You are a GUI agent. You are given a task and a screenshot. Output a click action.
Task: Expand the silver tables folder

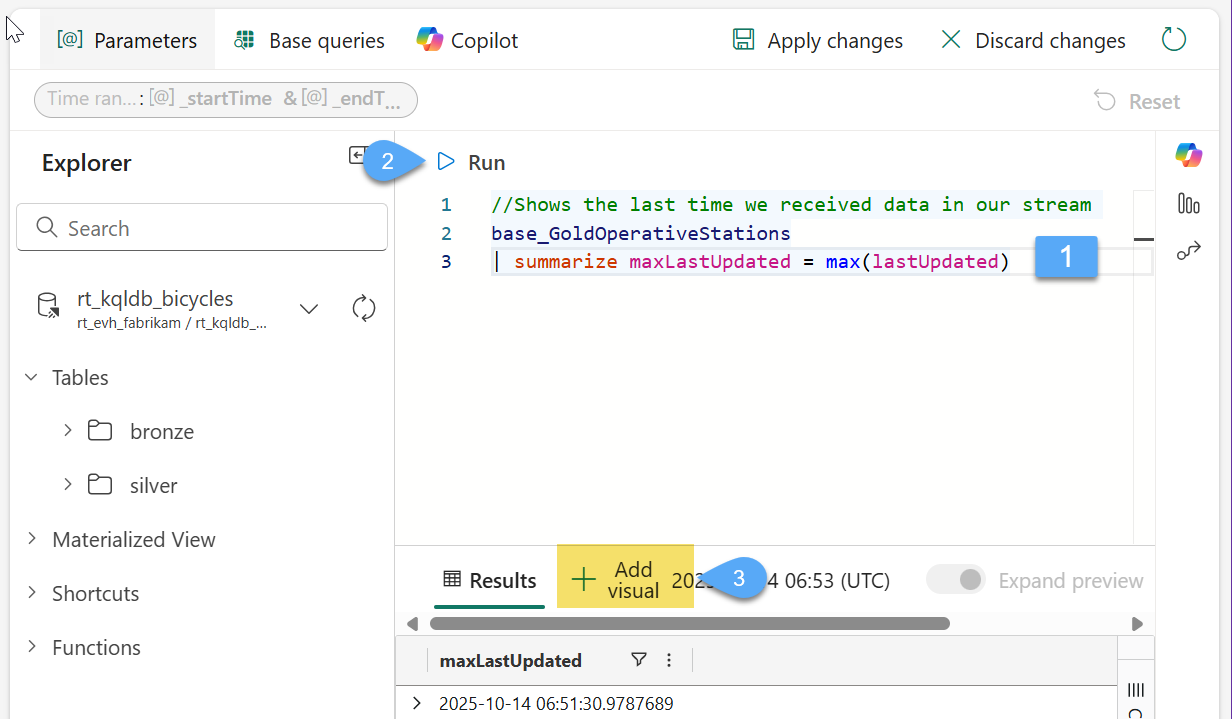pyautogui.click(x=68, y=485)
